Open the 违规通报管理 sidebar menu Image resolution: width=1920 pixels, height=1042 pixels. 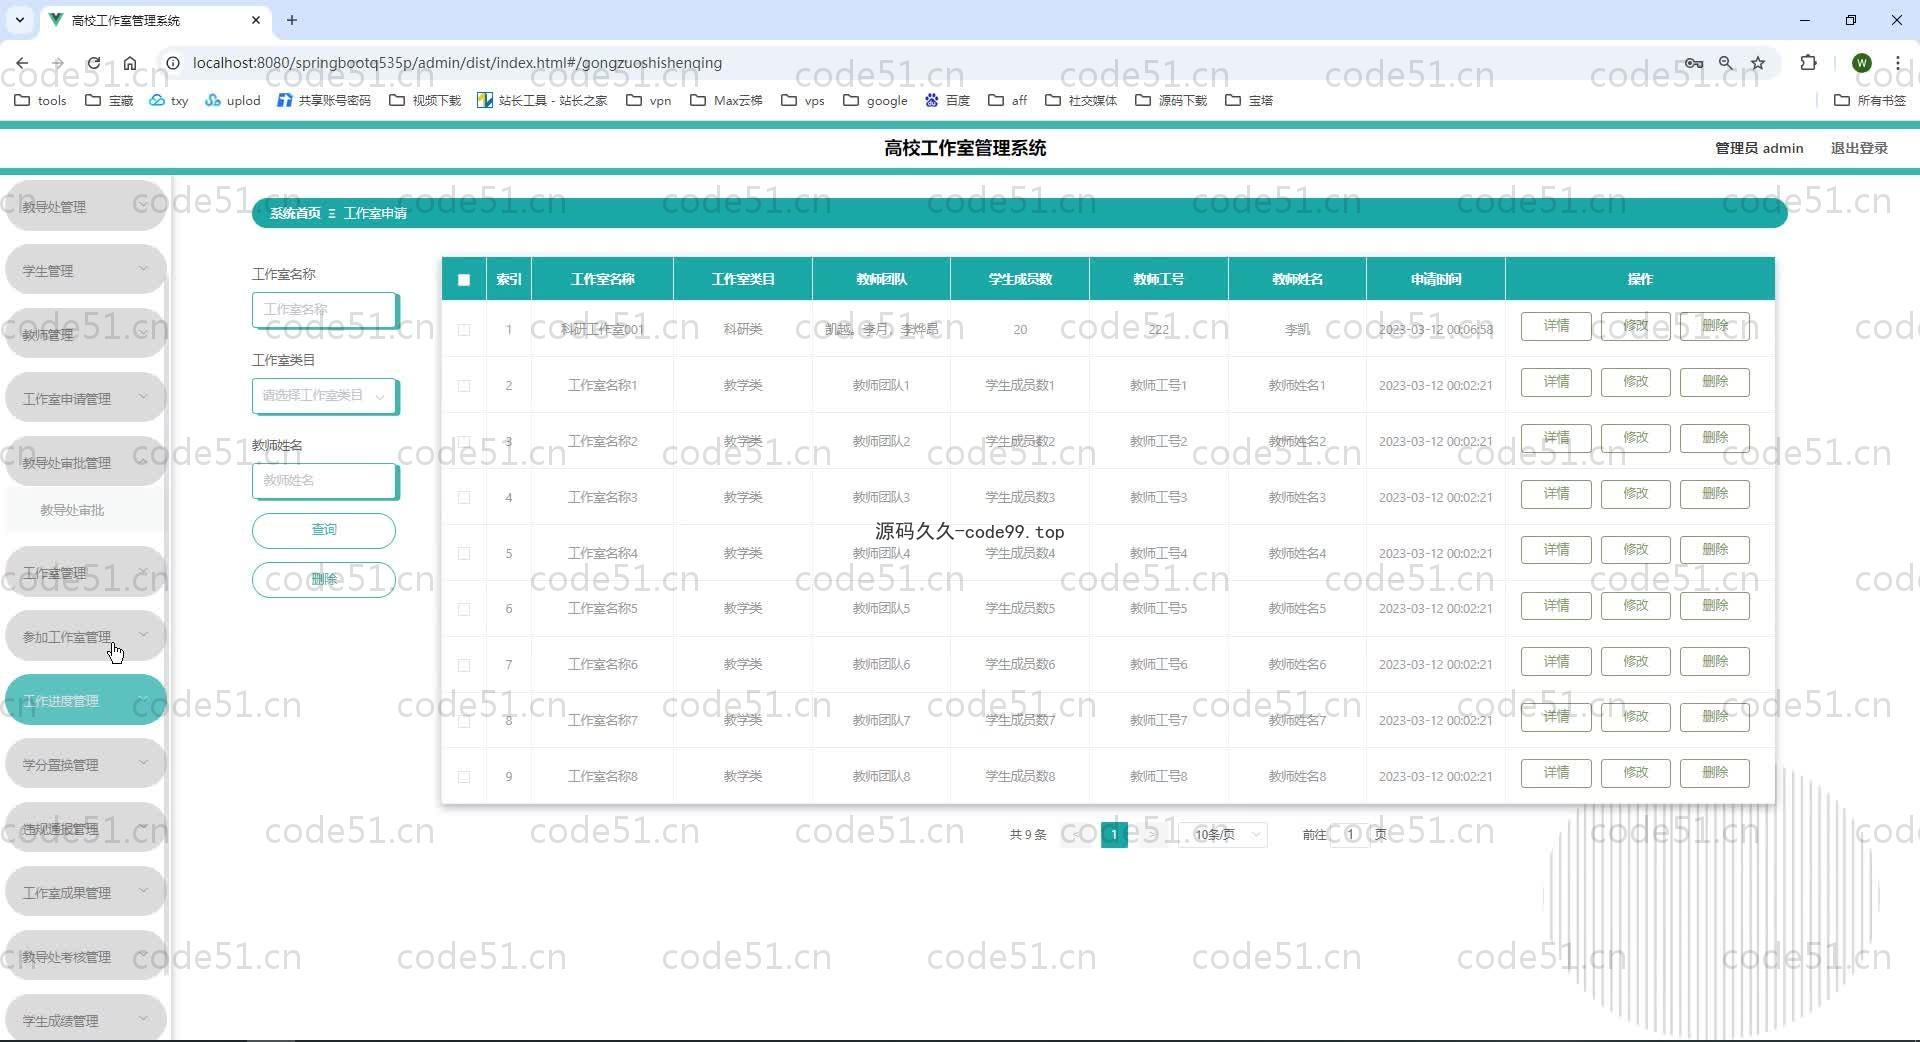click(x=85, y=828)
